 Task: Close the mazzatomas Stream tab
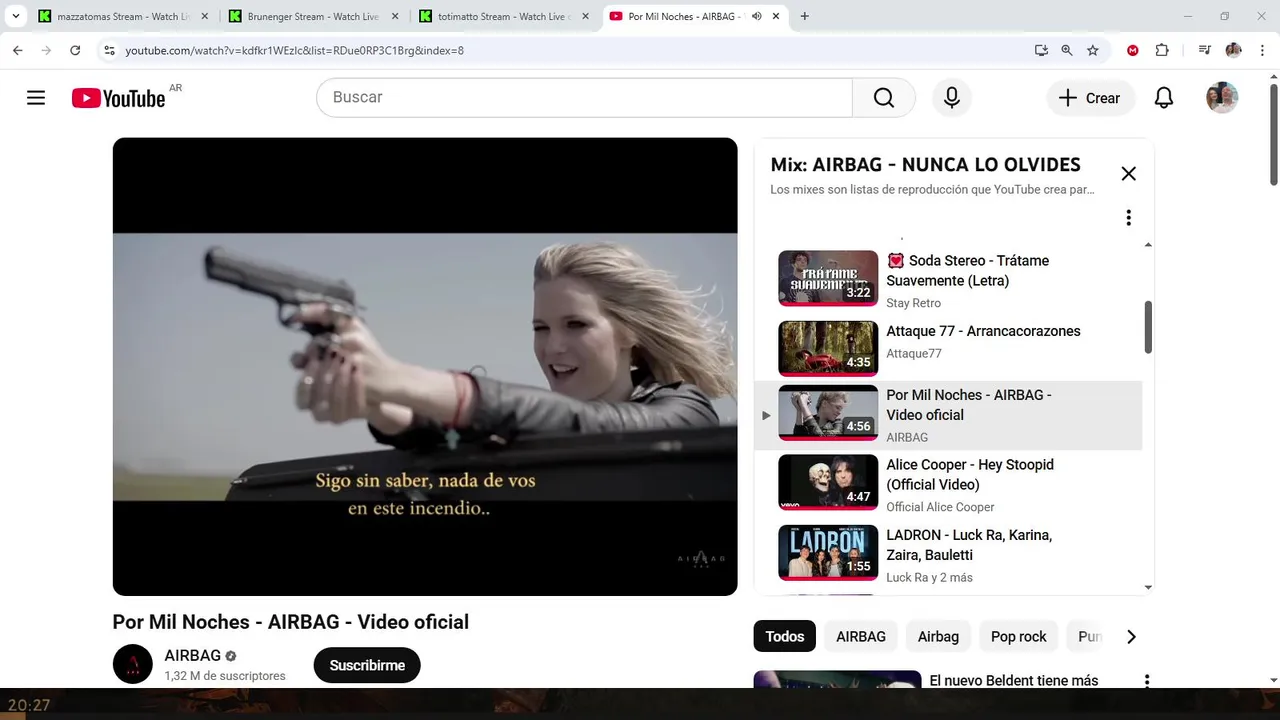203,16
